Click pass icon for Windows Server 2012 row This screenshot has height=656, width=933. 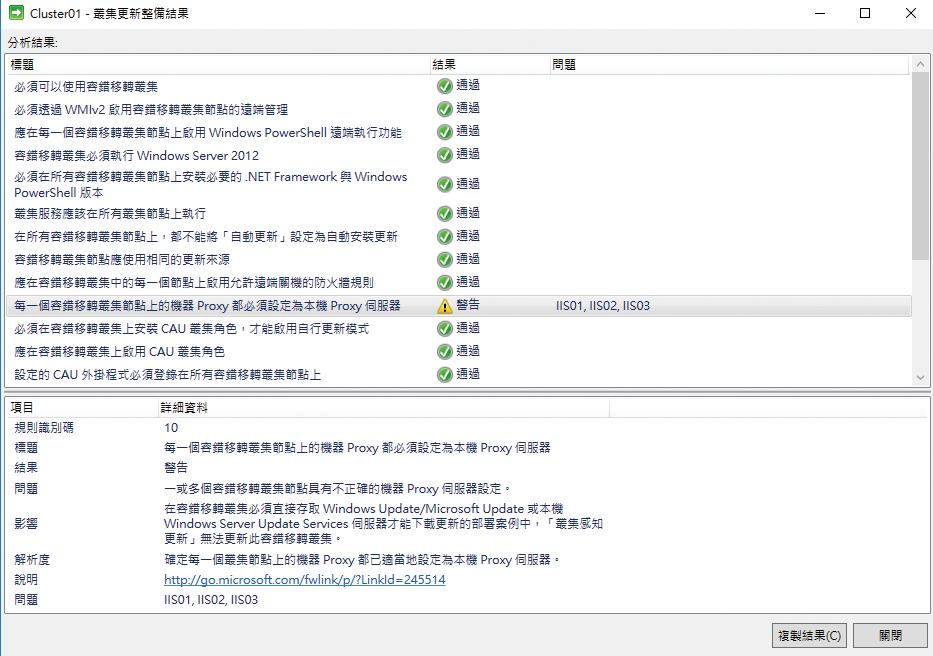point(444,155)
